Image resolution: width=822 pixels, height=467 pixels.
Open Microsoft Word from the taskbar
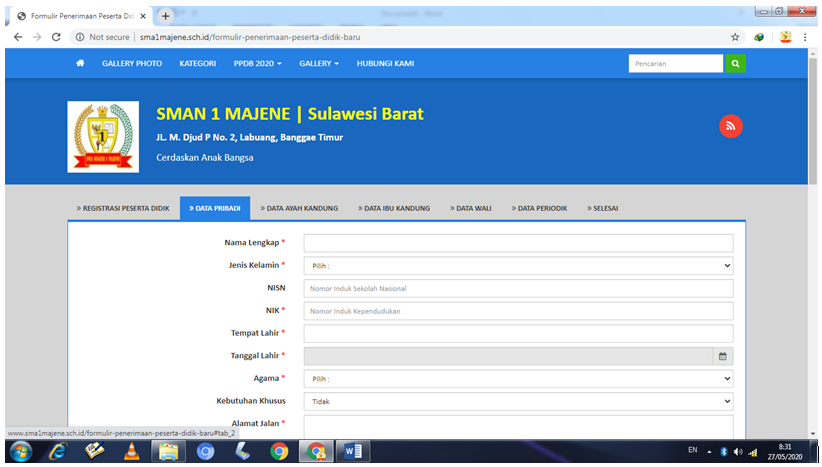click(352, 451)
